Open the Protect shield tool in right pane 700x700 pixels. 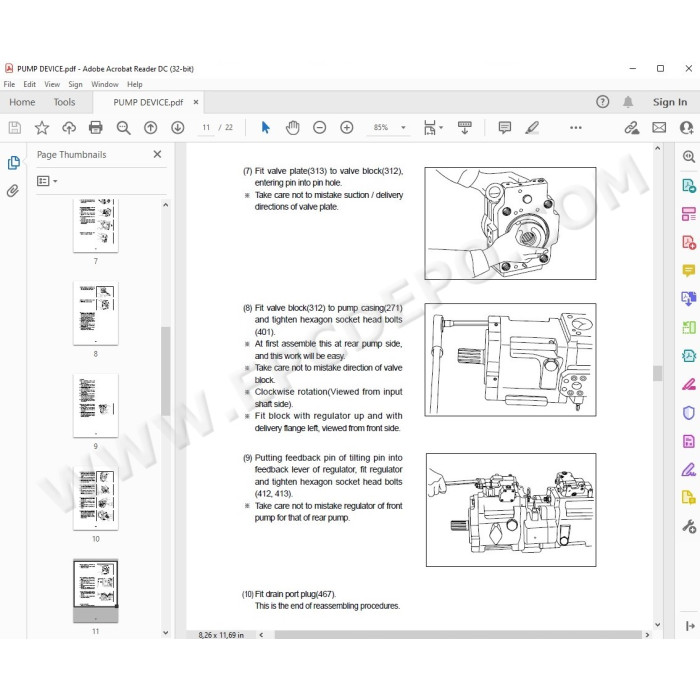click(x=689, y=412)
